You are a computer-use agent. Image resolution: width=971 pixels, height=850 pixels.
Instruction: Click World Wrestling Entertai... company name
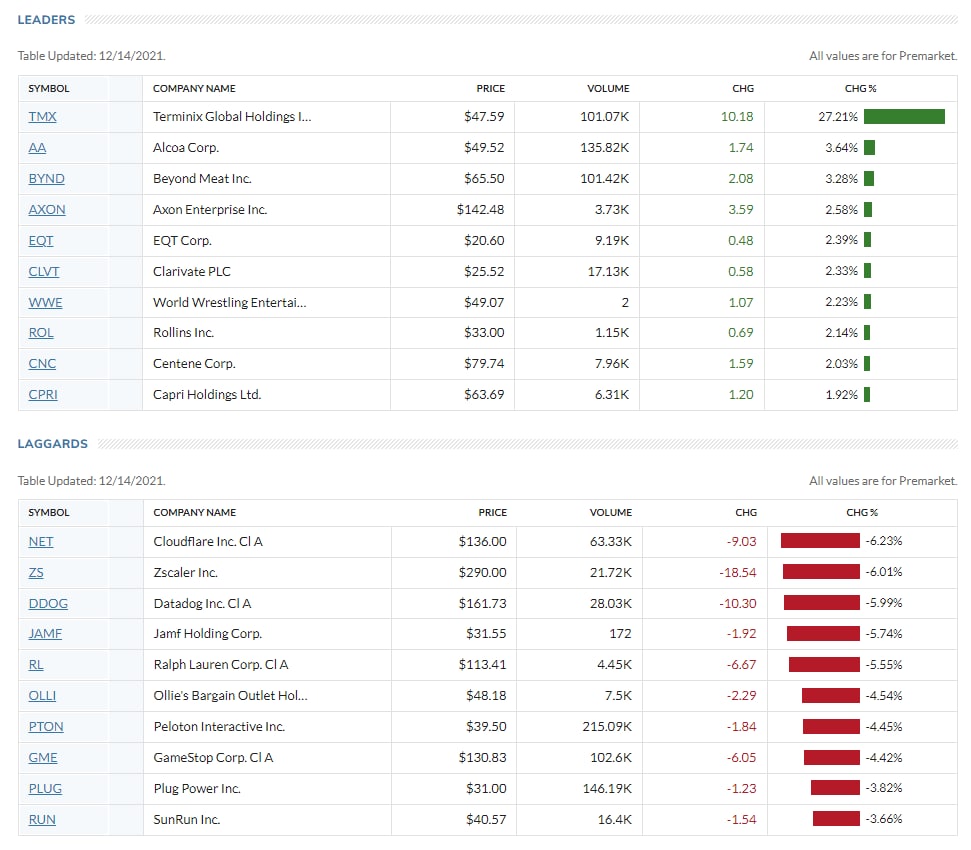(230, 302)
